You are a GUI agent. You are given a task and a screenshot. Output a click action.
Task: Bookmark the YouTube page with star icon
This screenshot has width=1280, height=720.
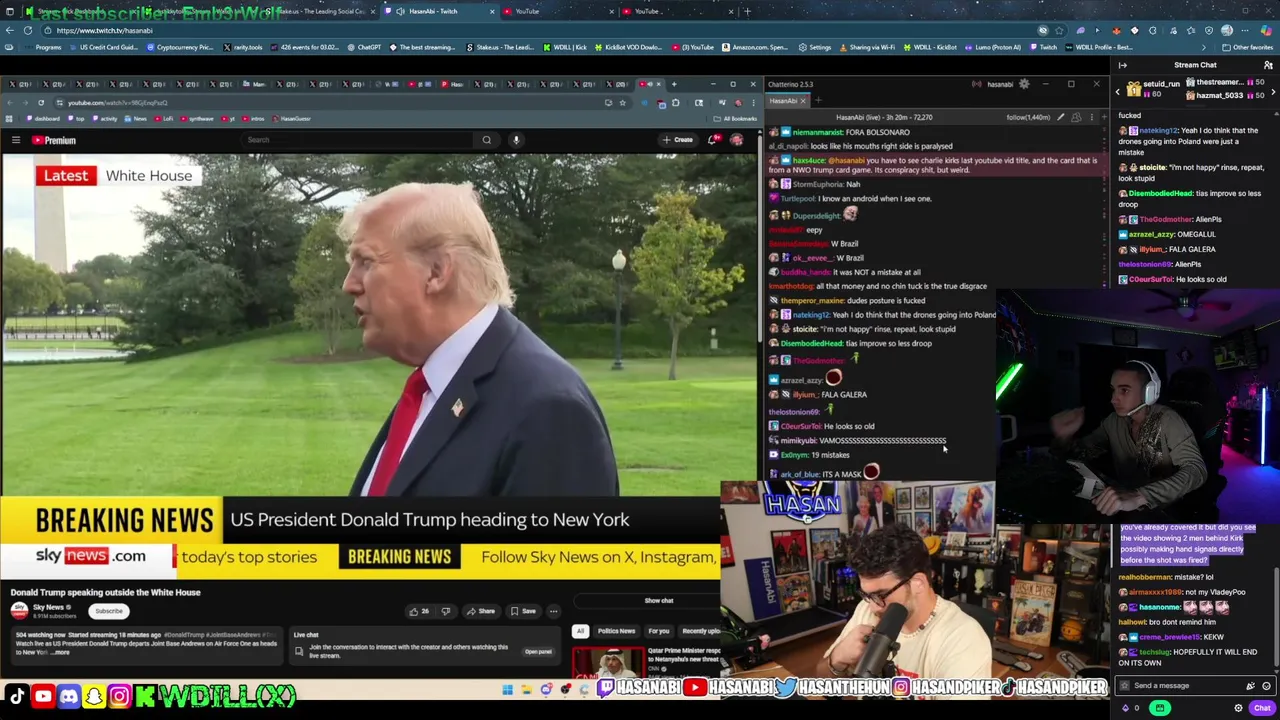click(x=622, y=103)
